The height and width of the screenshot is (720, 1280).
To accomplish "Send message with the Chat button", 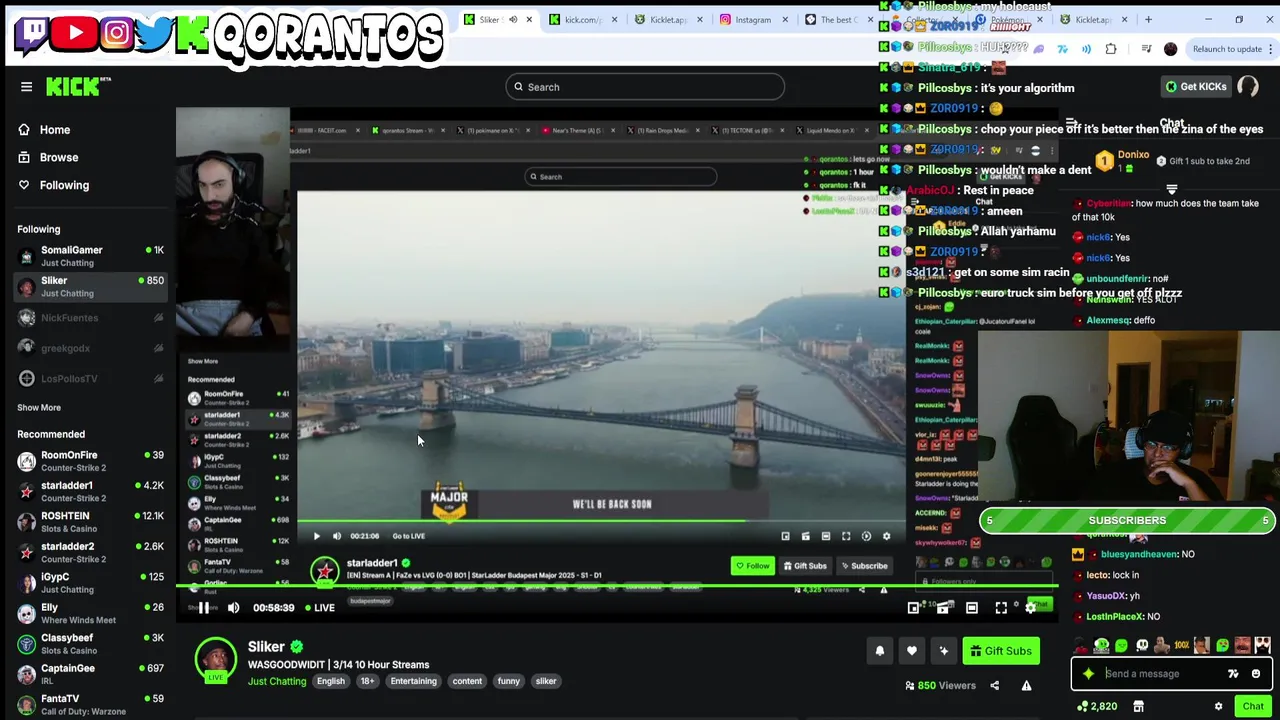I will point(1253,707).
